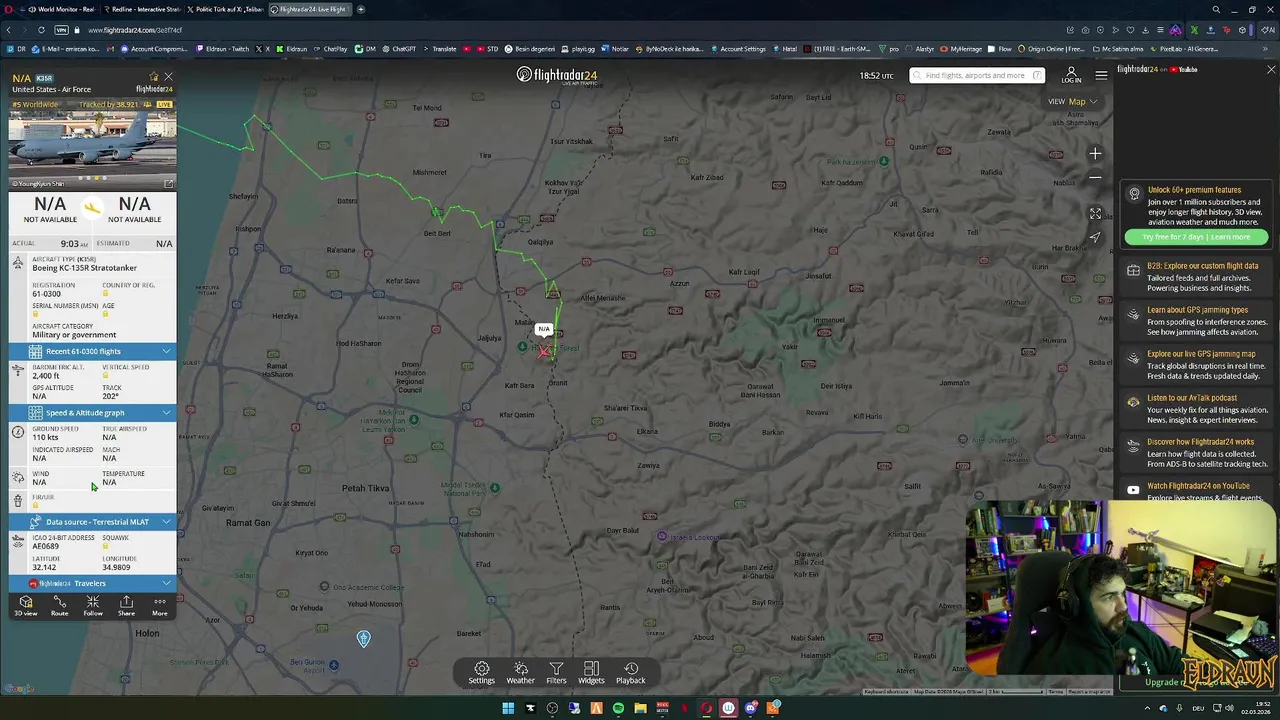Open B2B custom flight data promo

point(1197,277)
